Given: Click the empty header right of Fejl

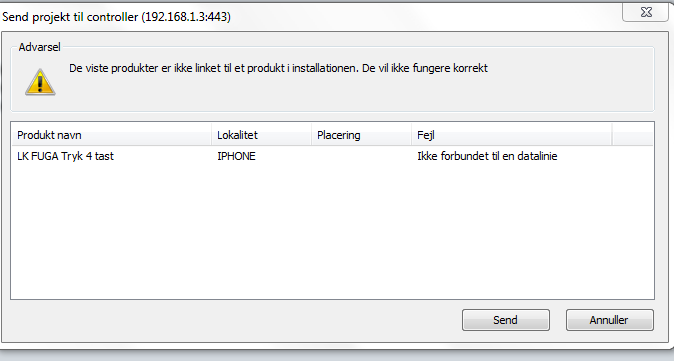Looking at the screenshot, I should pyautogui.click(x=632, y=135).
